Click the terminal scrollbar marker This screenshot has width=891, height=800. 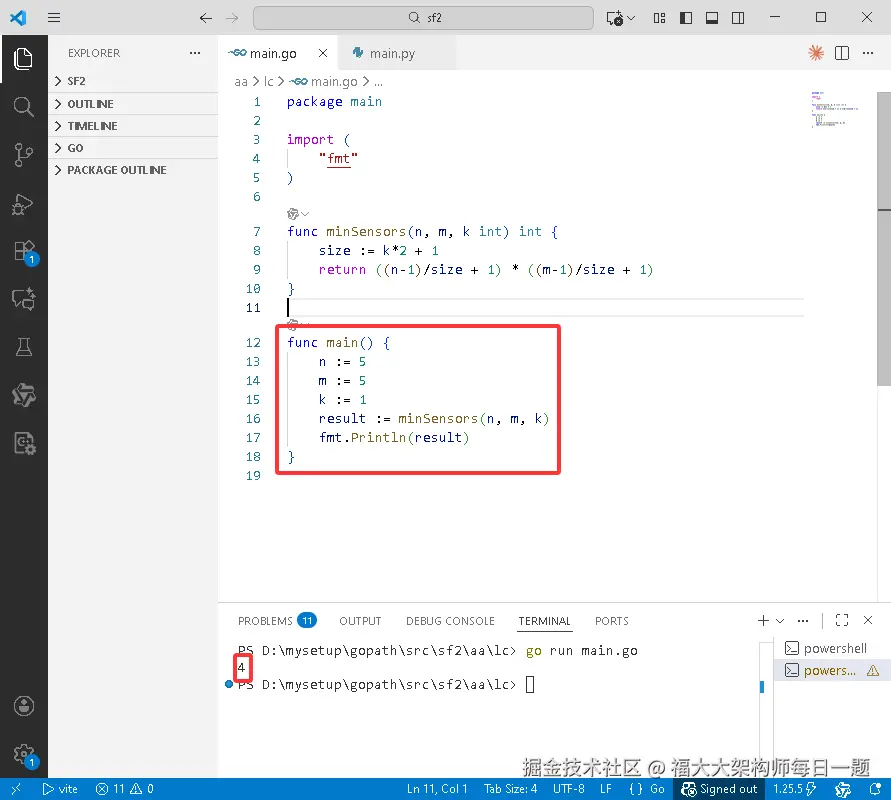tap(762, 687)
